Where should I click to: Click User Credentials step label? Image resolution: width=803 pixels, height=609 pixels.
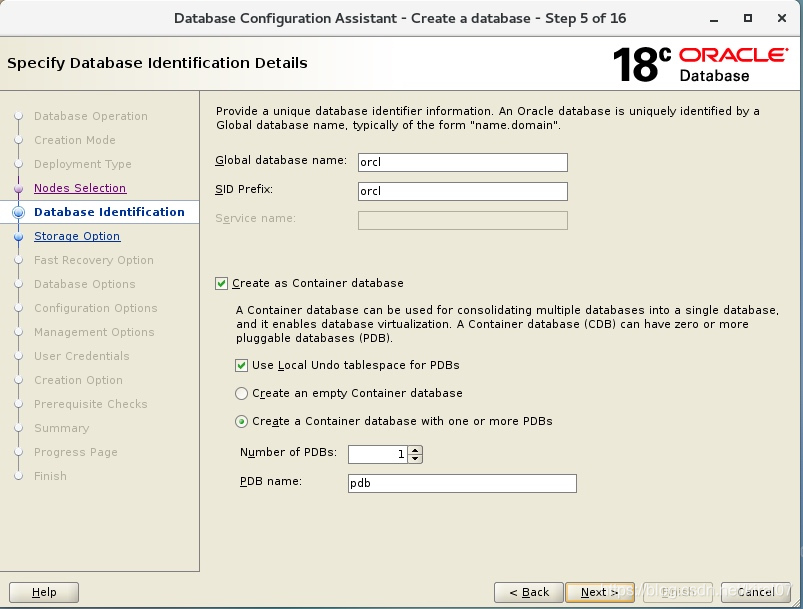point(82,356)
